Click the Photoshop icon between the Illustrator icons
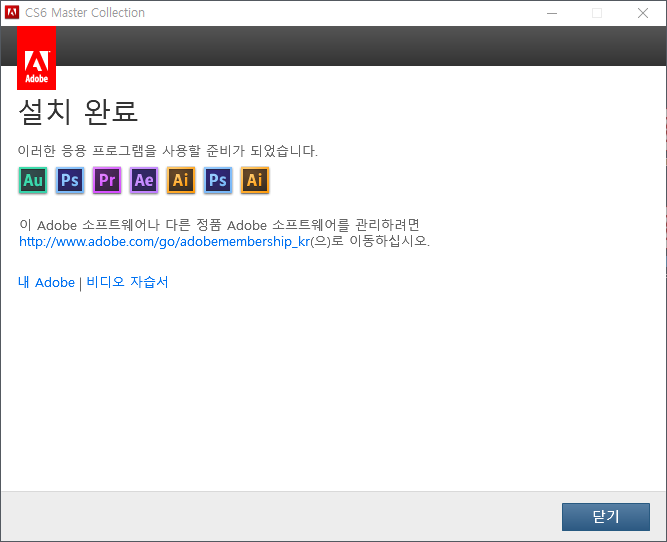 pyautogui.click(x=218, y=180)
